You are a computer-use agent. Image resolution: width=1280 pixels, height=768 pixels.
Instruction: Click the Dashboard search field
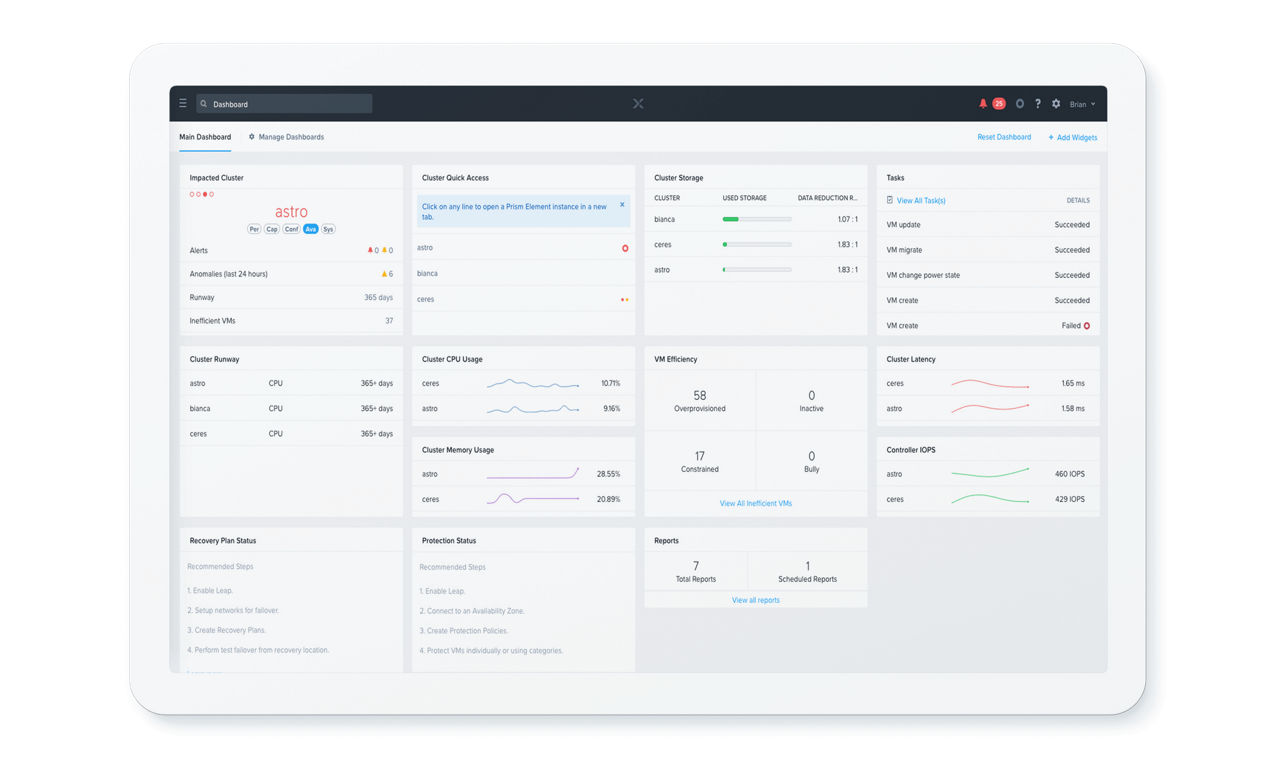(x=285, y=104)
